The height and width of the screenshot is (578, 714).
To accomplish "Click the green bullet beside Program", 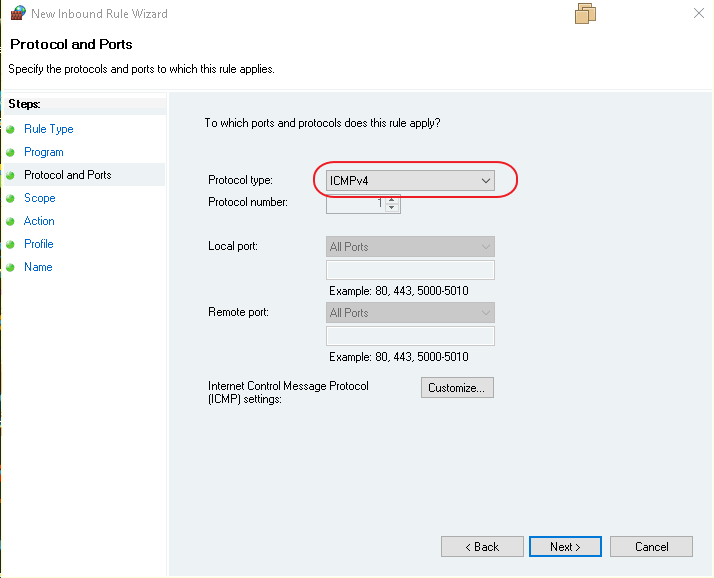I will click(x=11, y=153).
